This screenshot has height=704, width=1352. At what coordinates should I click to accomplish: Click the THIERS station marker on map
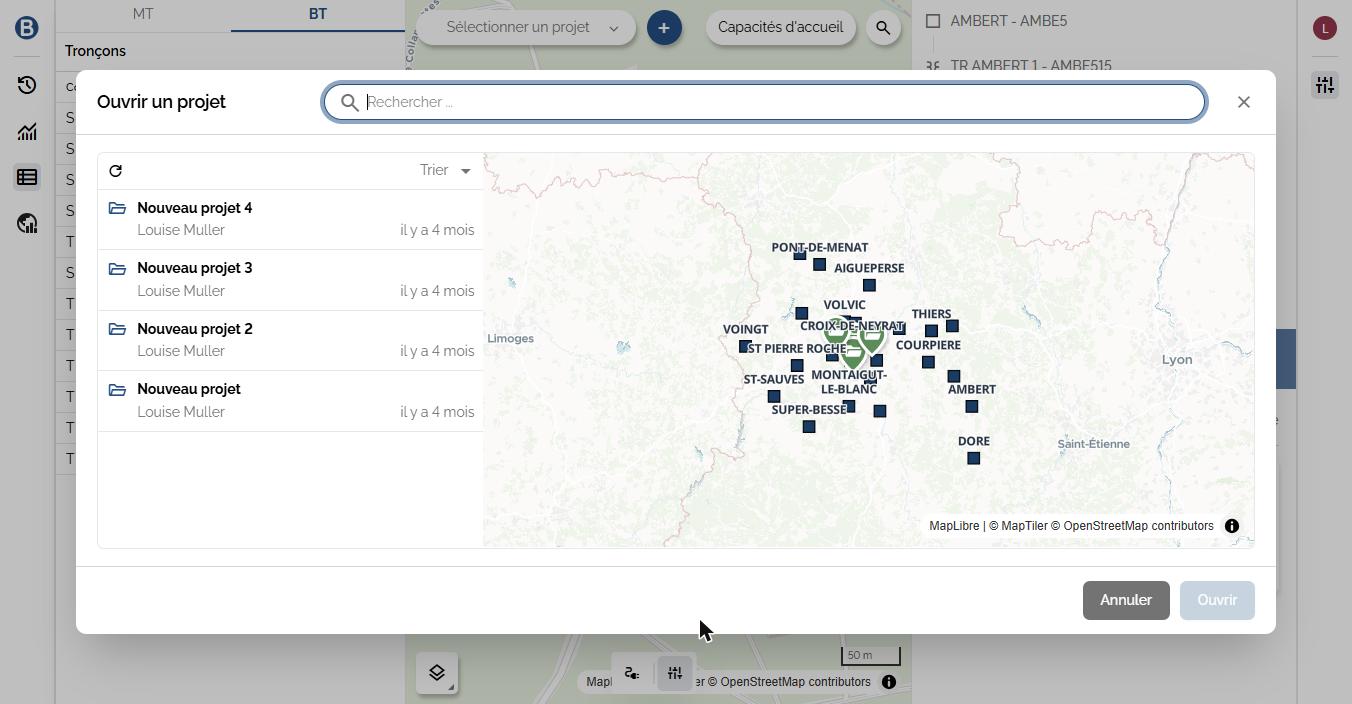click(931, 330)
